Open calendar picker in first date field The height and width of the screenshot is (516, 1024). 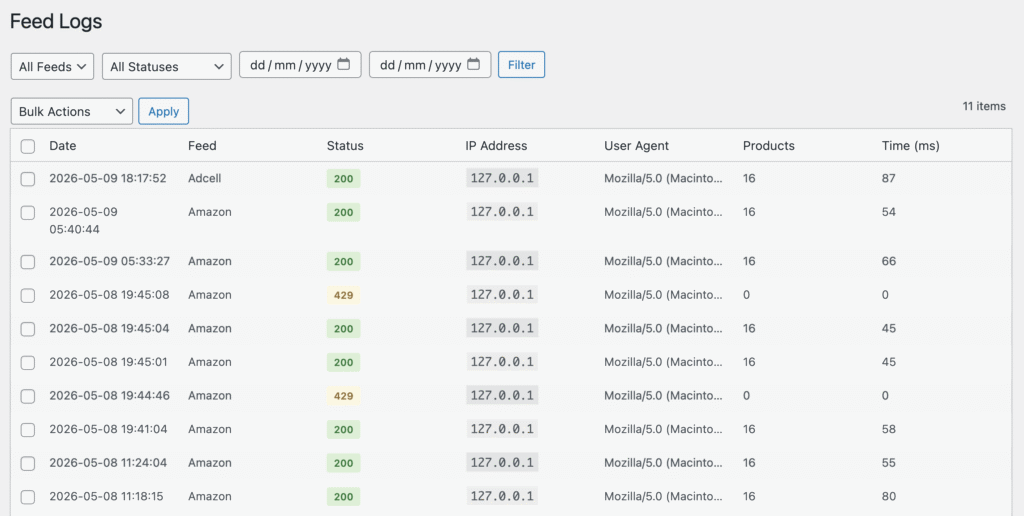pos(344,65)
